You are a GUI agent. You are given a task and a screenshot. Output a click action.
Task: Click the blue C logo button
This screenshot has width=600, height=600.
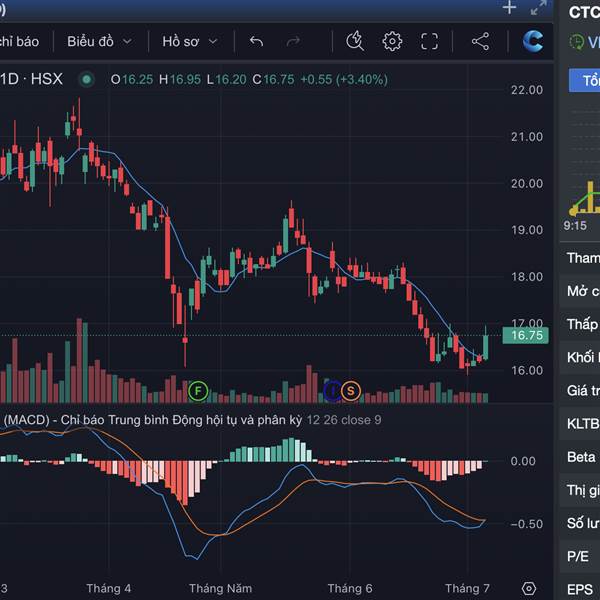click(x=533, y=41)
